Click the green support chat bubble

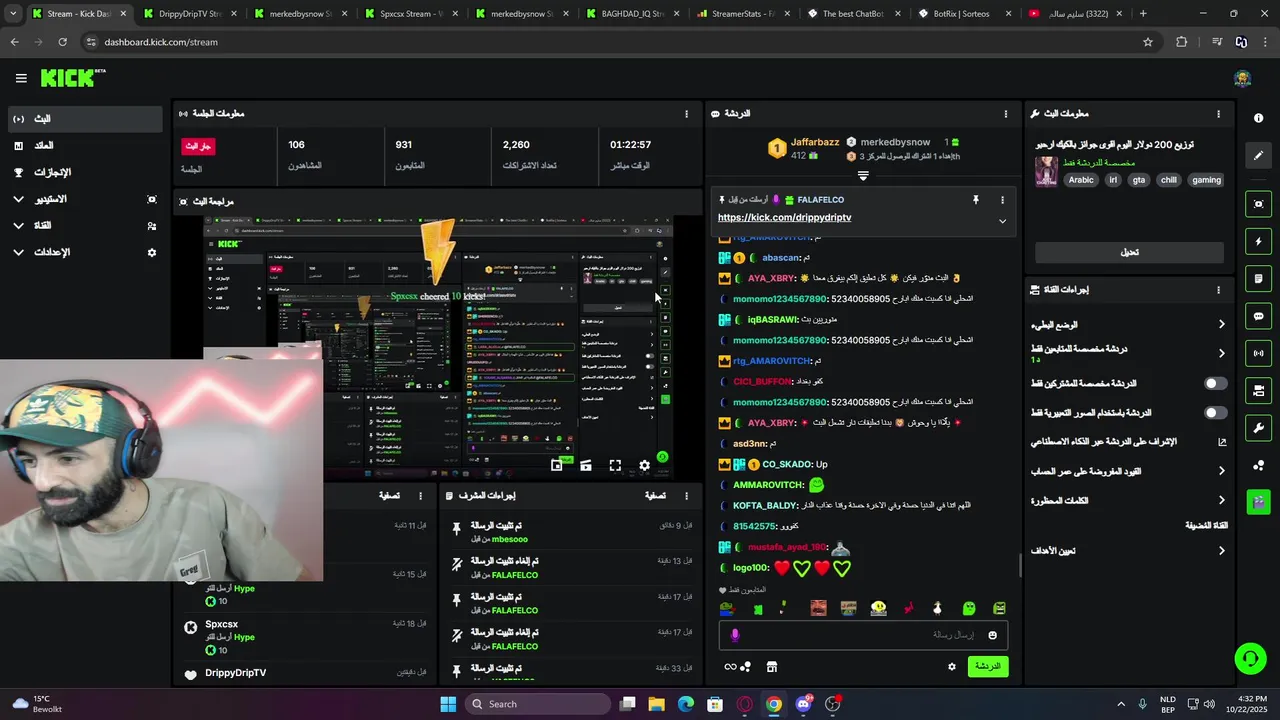click(1250, 658)
